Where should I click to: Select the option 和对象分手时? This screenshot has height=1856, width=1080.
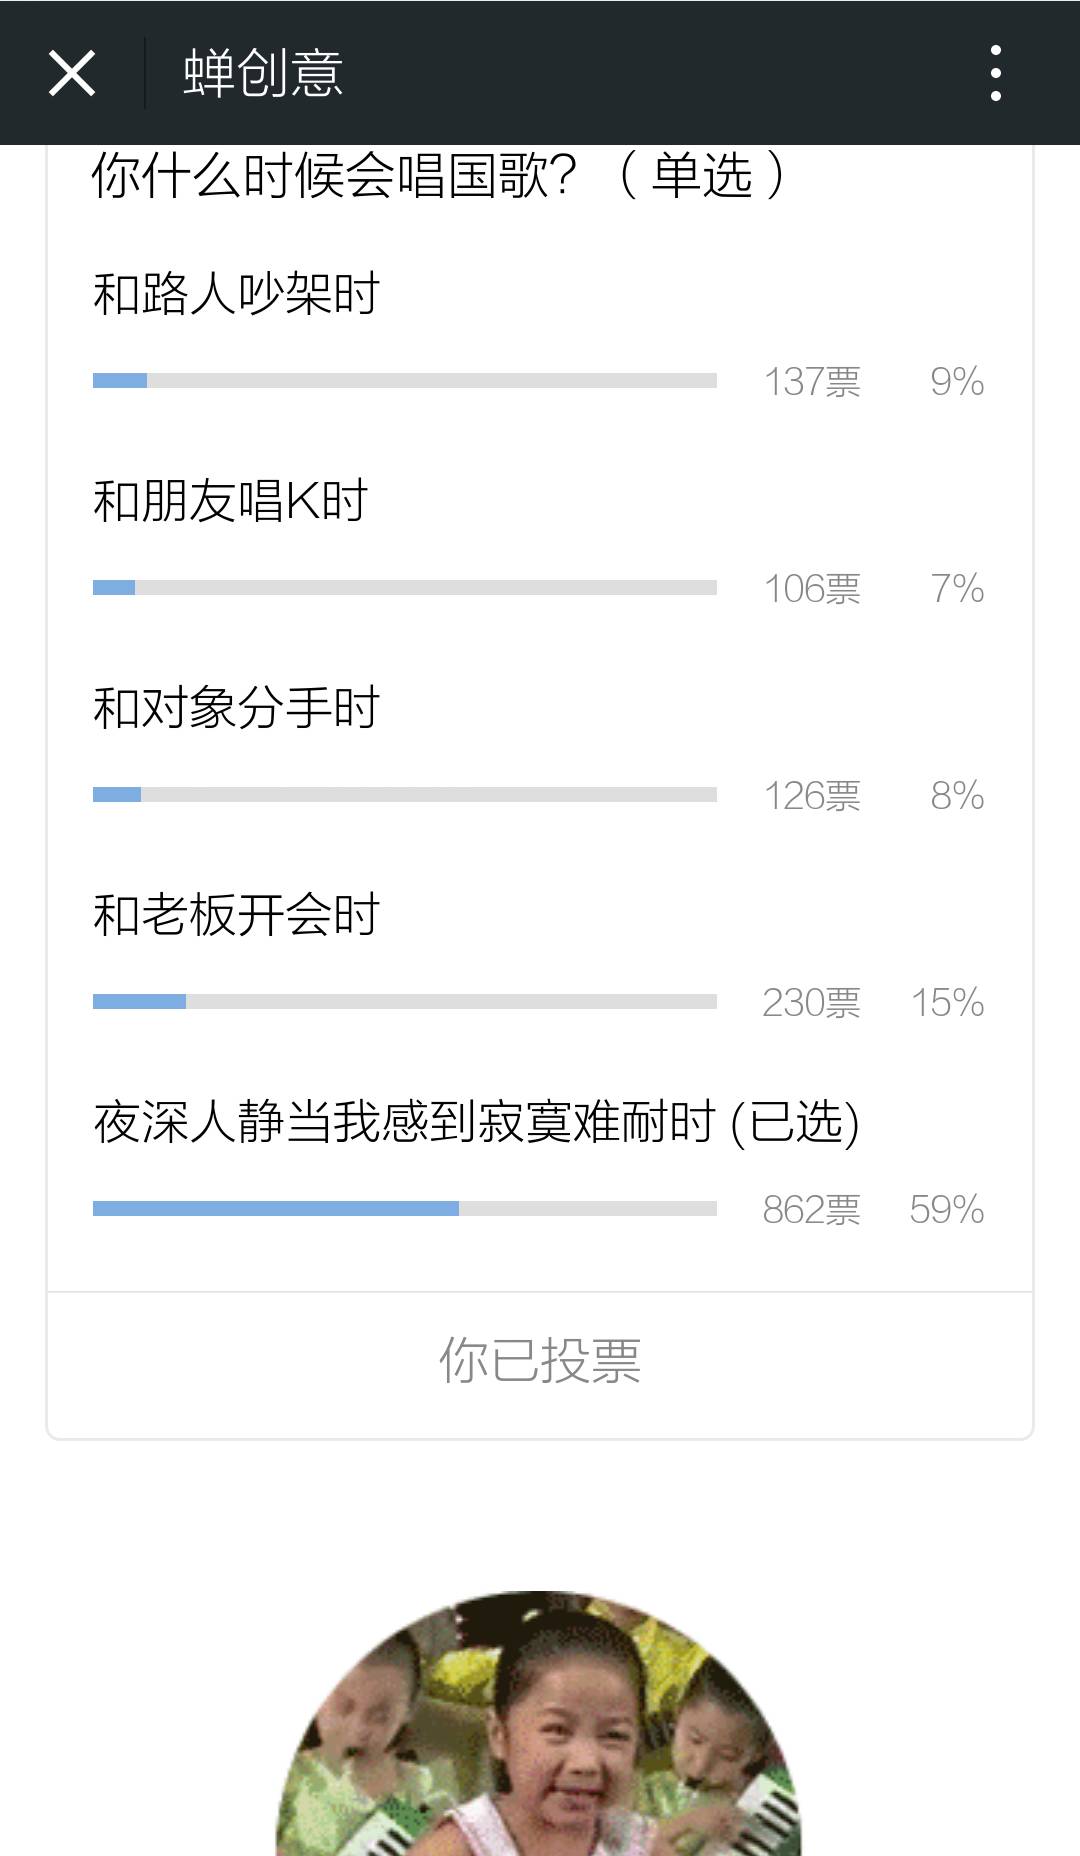[236, 708]
